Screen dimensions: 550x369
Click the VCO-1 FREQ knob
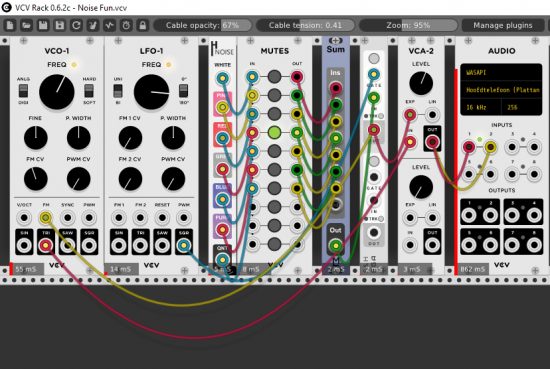coord(56,92)
